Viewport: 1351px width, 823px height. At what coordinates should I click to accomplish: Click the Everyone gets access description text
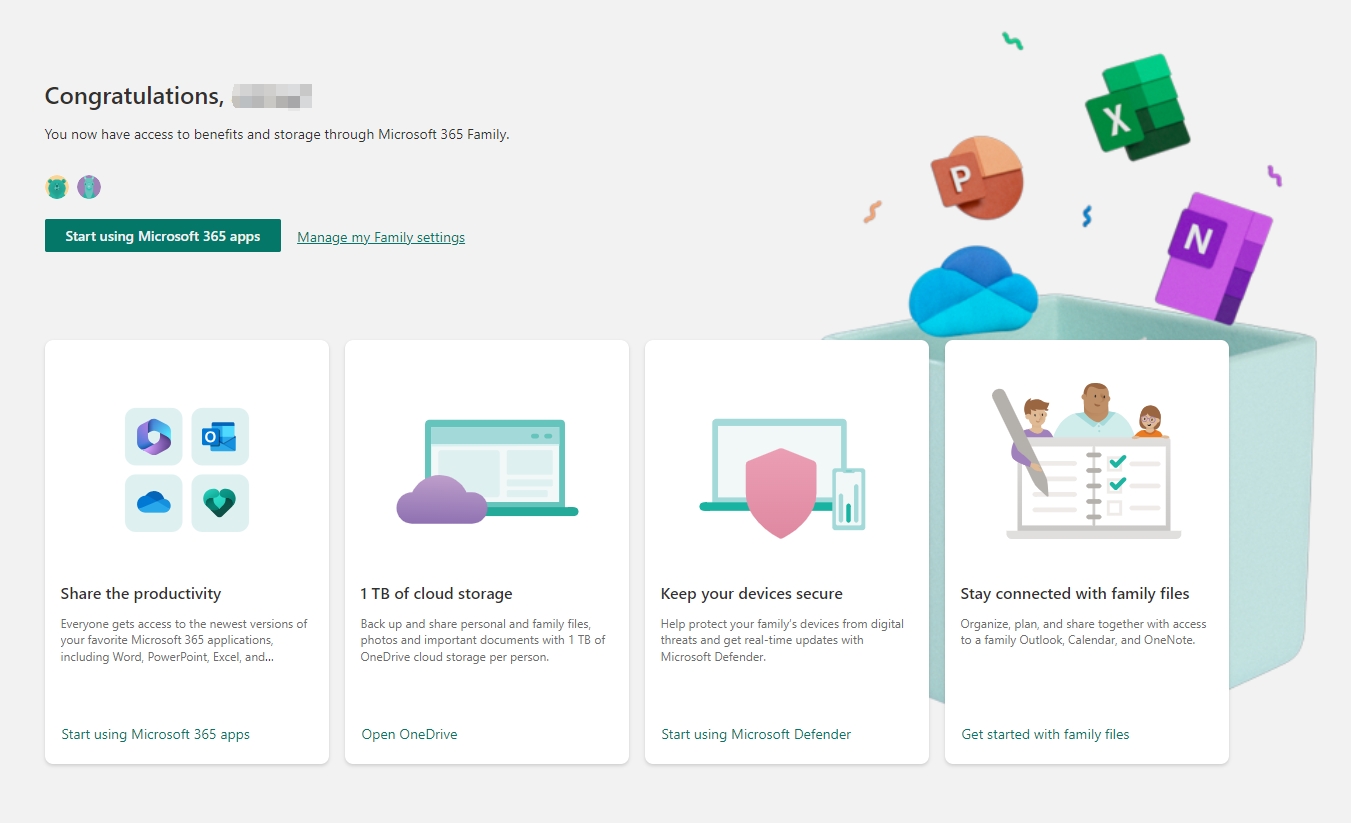184,640
